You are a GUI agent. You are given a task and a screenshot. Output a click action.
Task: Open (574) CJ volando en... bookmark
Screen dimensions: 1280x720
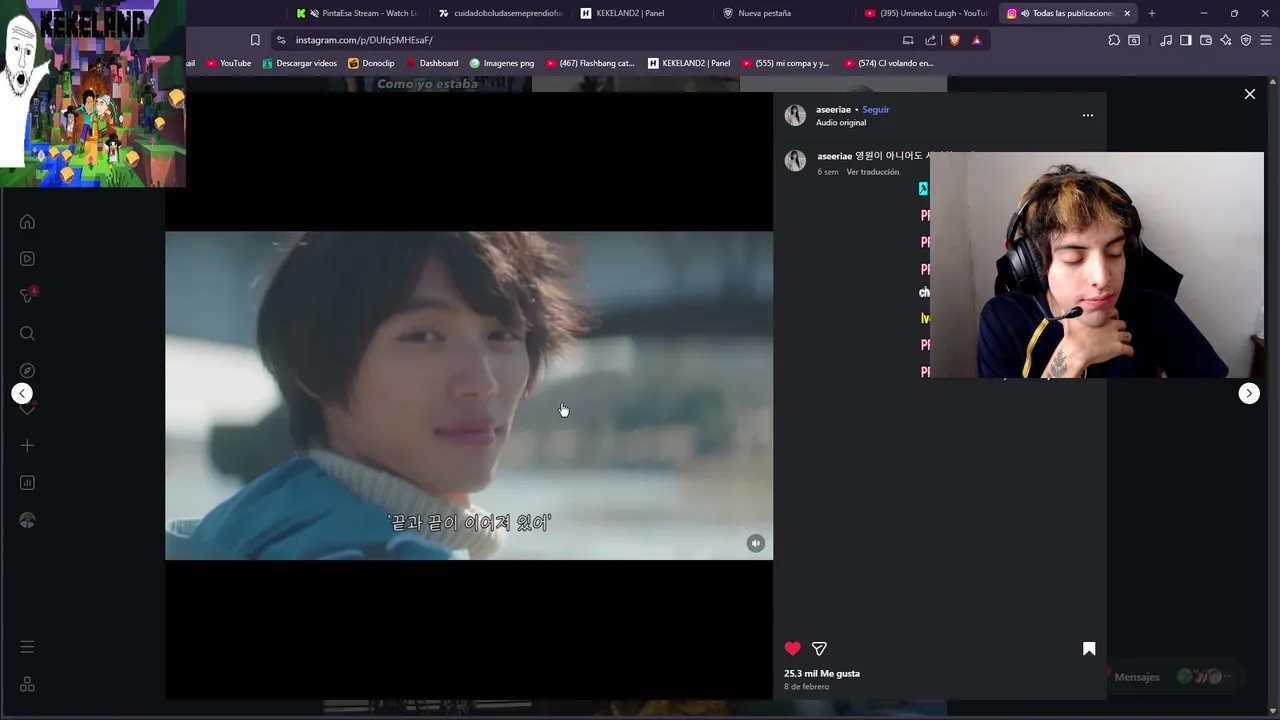point(889,63)
